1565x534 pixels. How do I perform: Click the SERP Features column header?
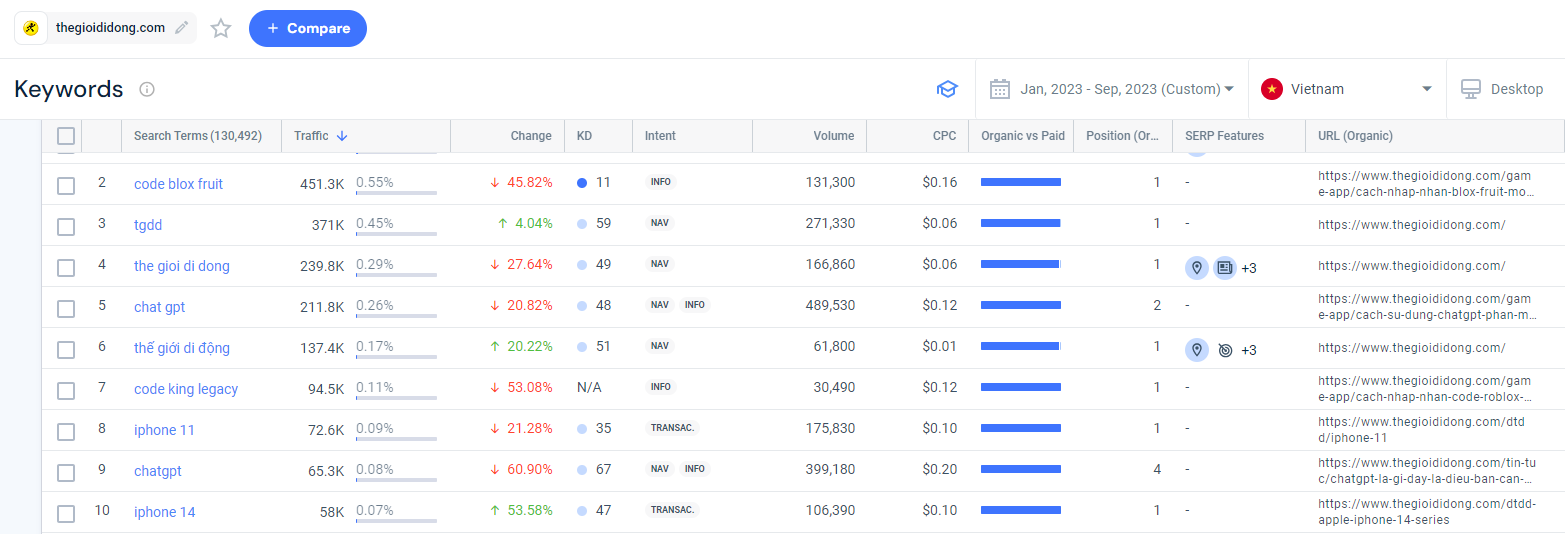point(1224,136)
